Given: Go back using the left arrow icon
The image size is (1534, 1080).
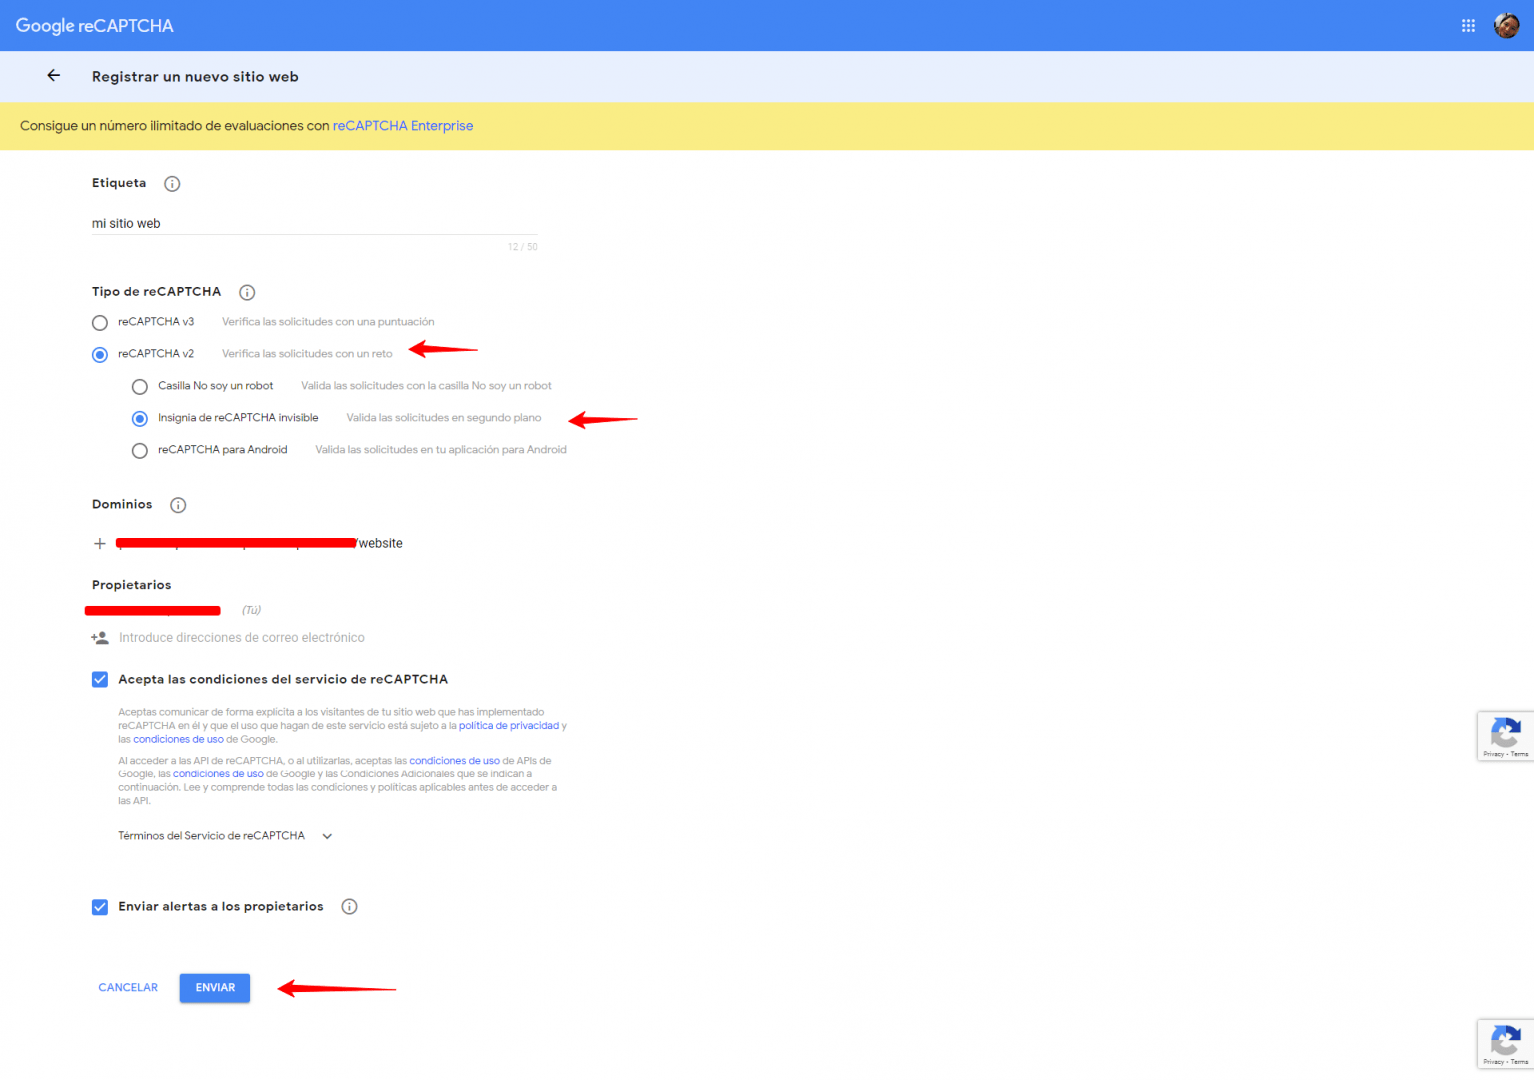Looking at the screenshot, I should coord(54,76).
